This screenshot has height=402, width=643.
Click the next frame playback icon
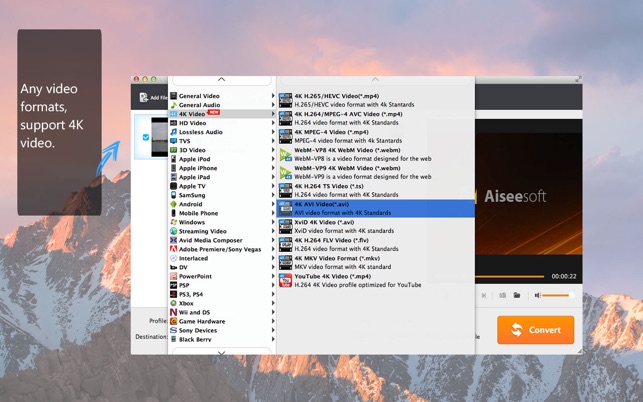[x=484, y=295]
